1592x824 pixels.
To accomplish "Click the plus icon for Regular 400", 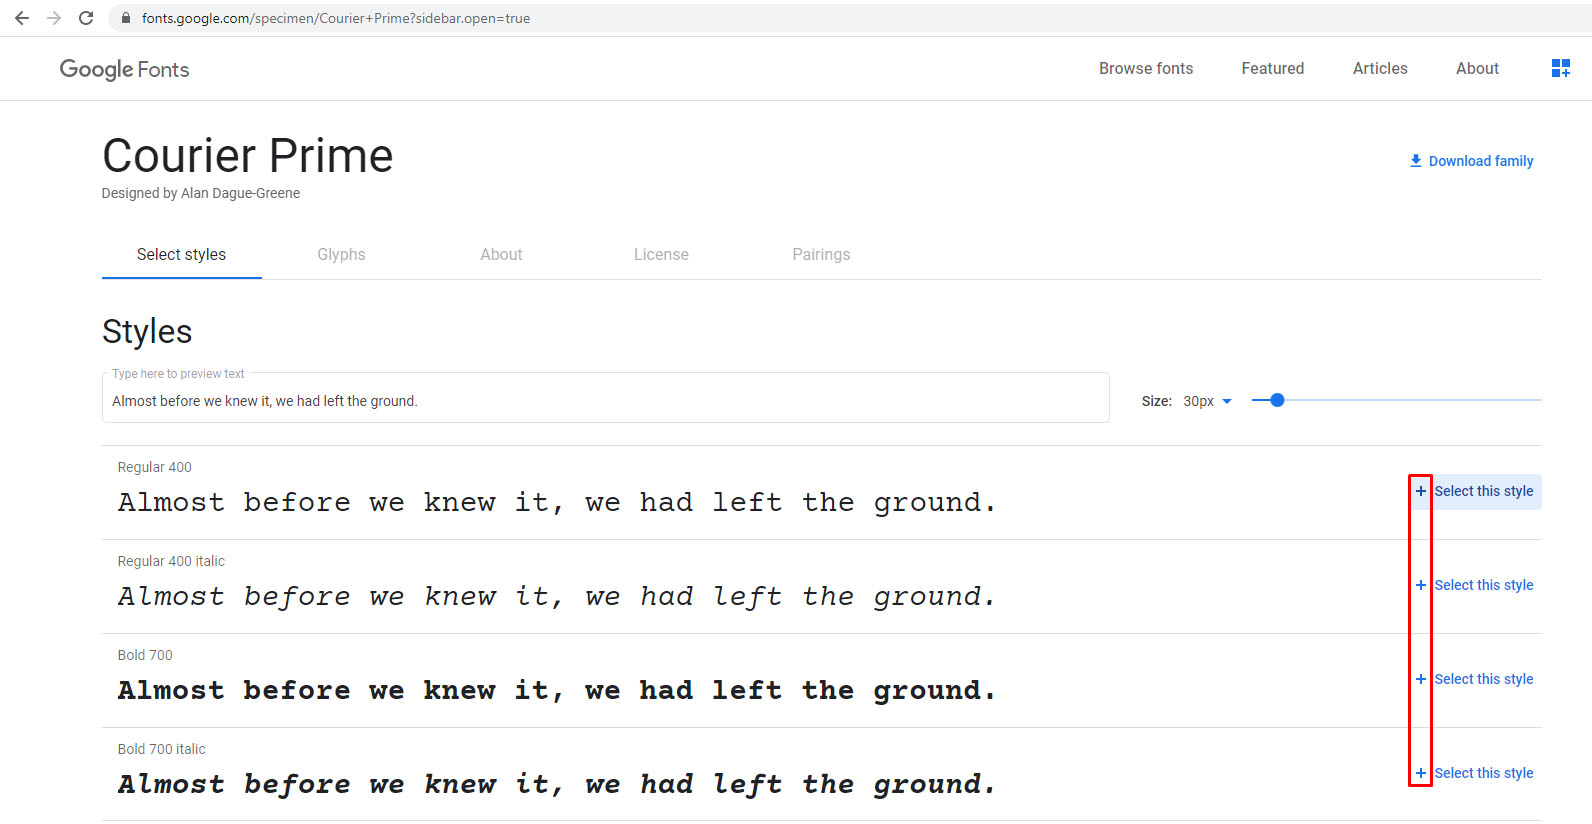I will click(x=1420, y=491).
